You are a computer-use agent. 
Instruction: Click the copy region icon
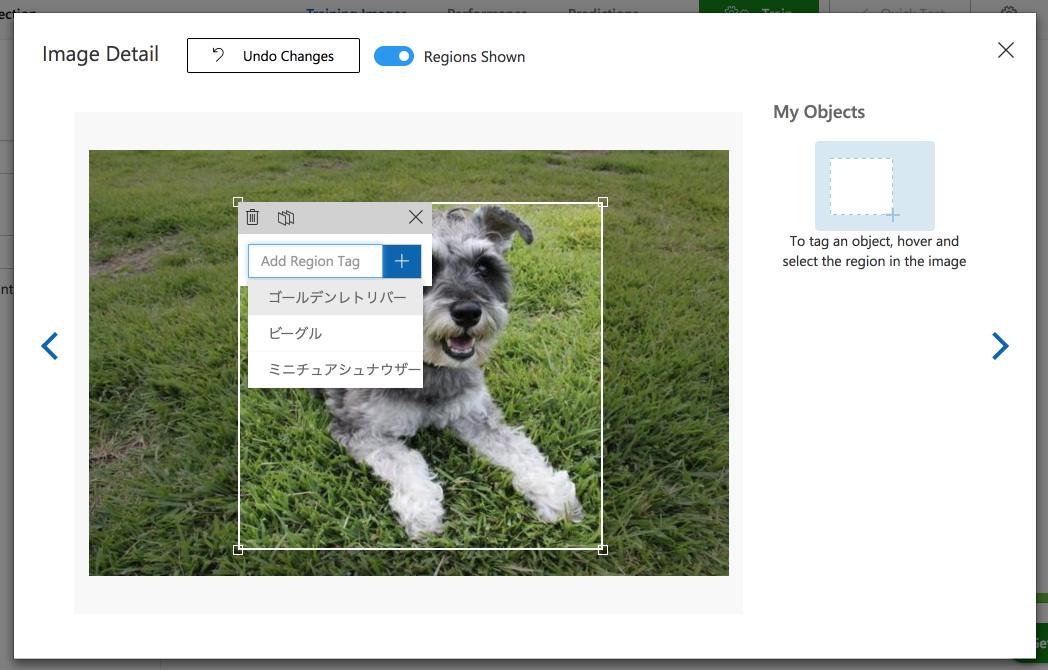[x=286, y=217]
